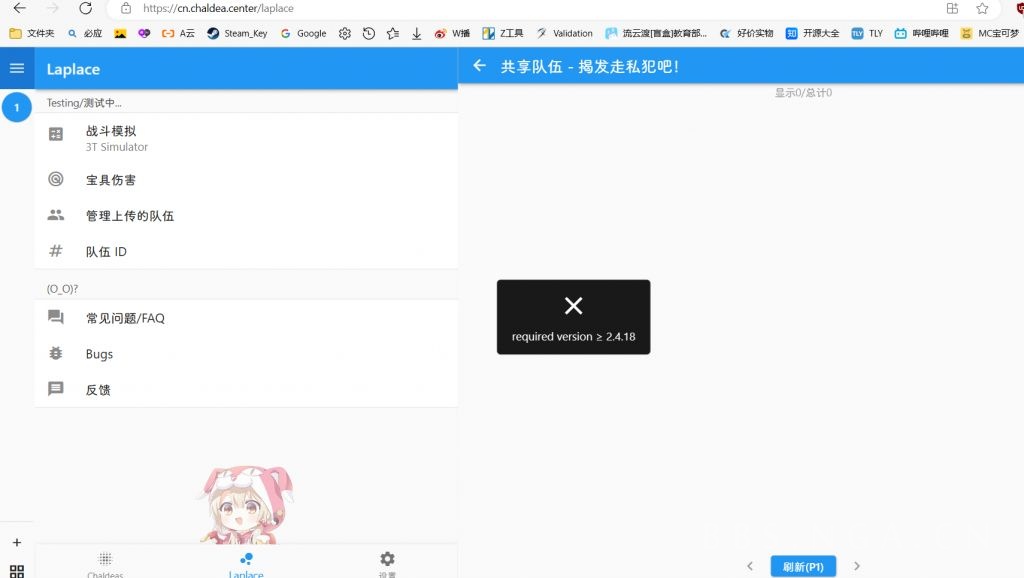Open the 队伍 ID lookup
The image size is (1024, 578).
[106, 251]
